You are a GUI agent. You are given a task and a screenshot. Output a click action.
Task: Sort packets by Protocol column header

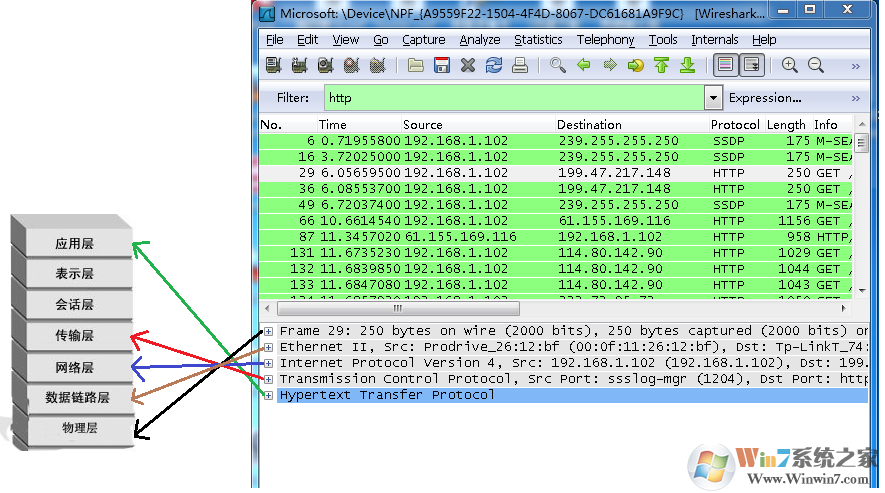[x=735, y=125]
